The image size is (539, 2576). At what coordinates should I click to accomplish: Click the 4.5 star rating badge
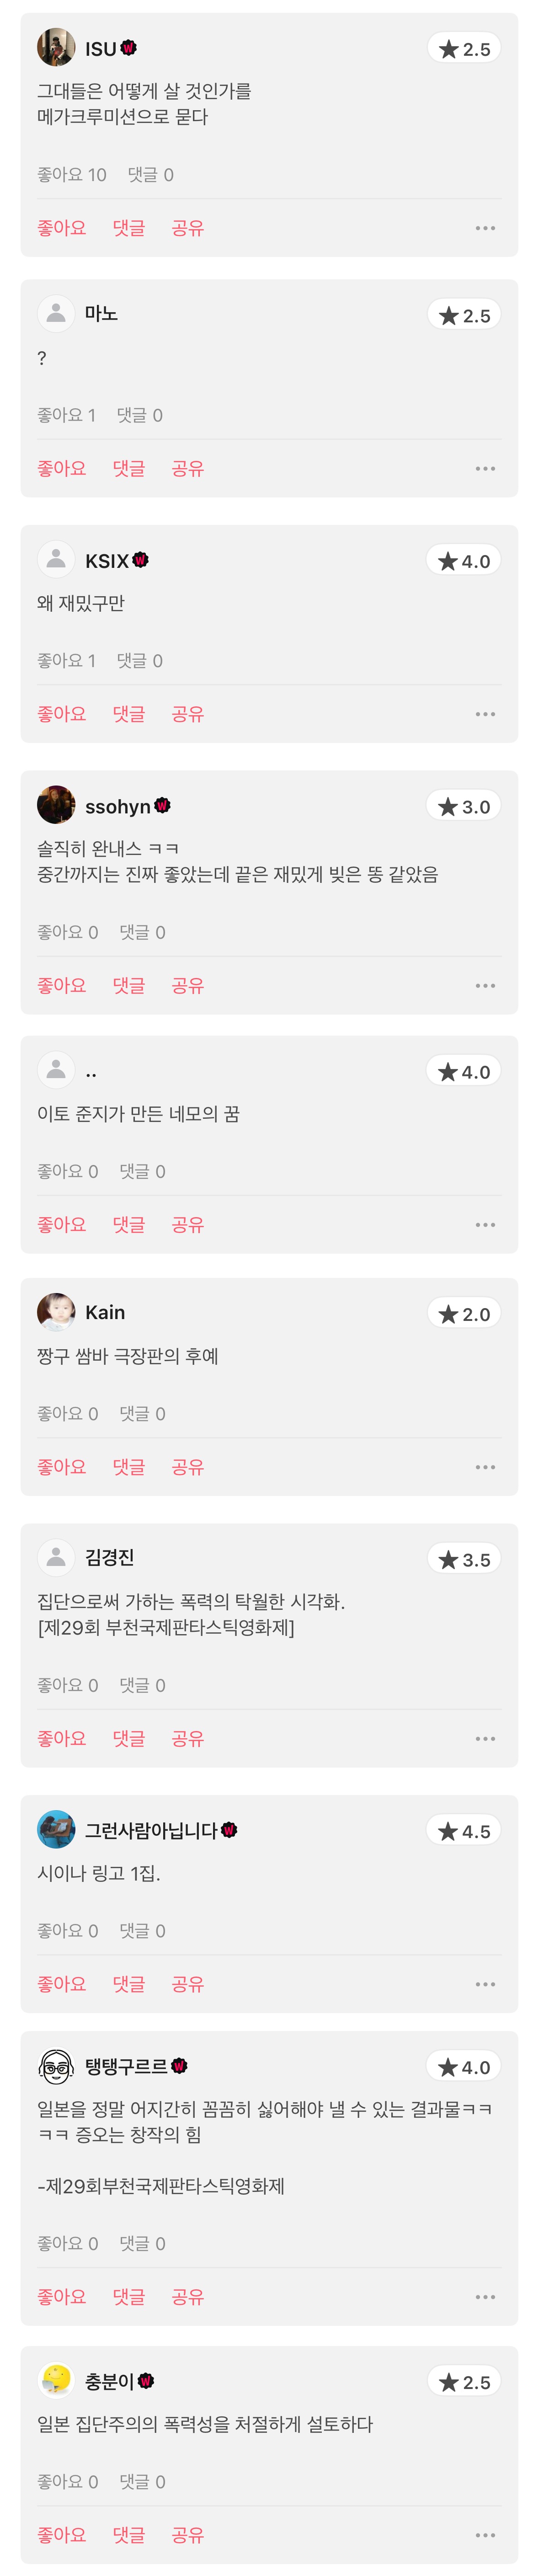(464, 1831)
